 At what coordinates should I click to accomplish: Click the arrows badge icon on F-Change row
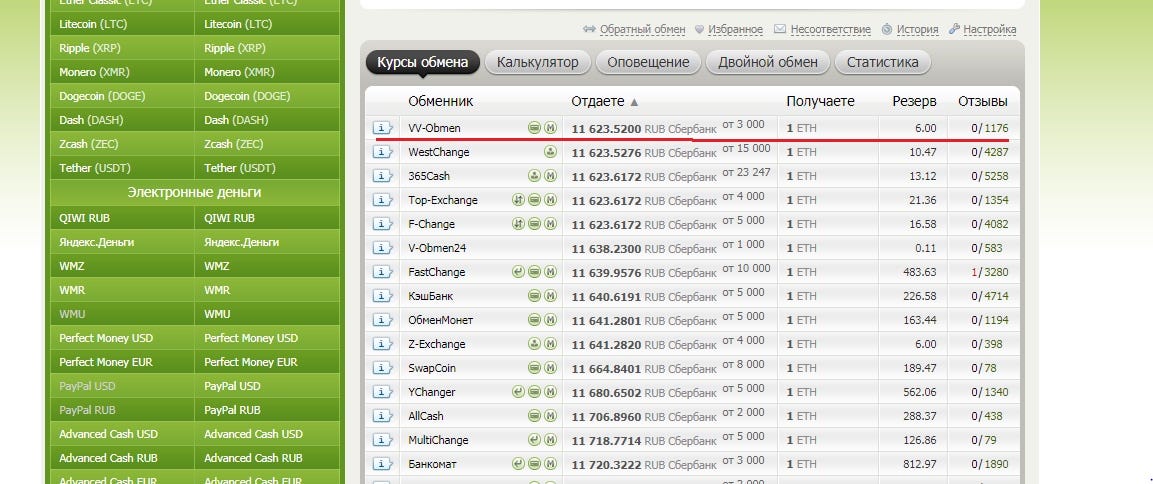tap(518, 224)
